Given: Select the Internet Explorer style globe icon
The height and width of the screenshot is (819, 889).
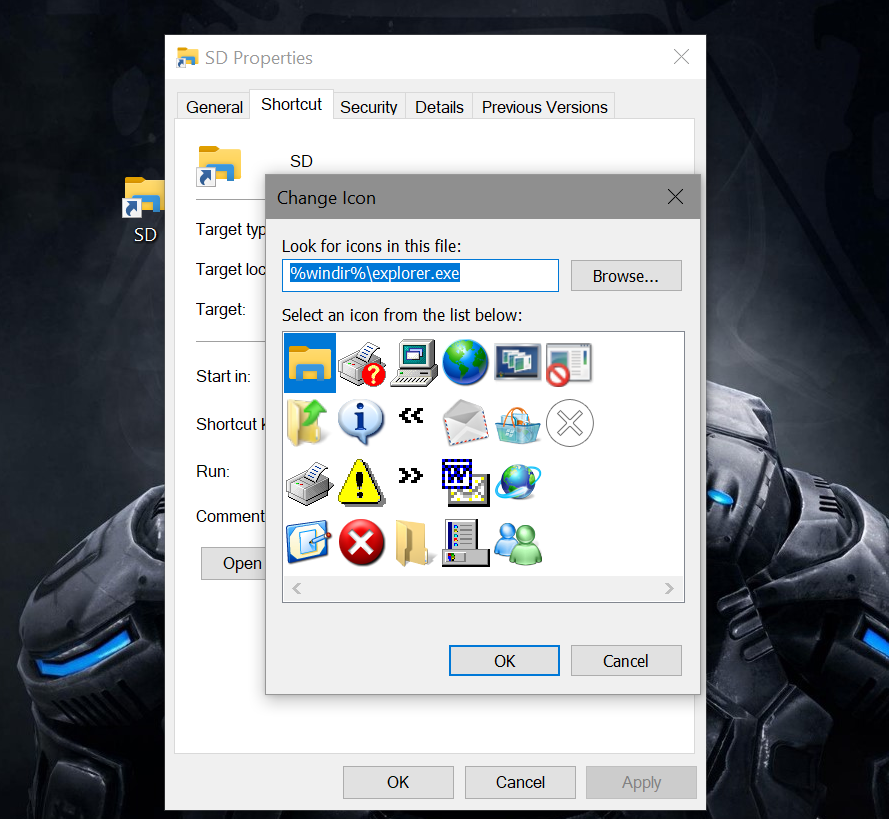Looking at the screenshot, I should tap(518, 482).
